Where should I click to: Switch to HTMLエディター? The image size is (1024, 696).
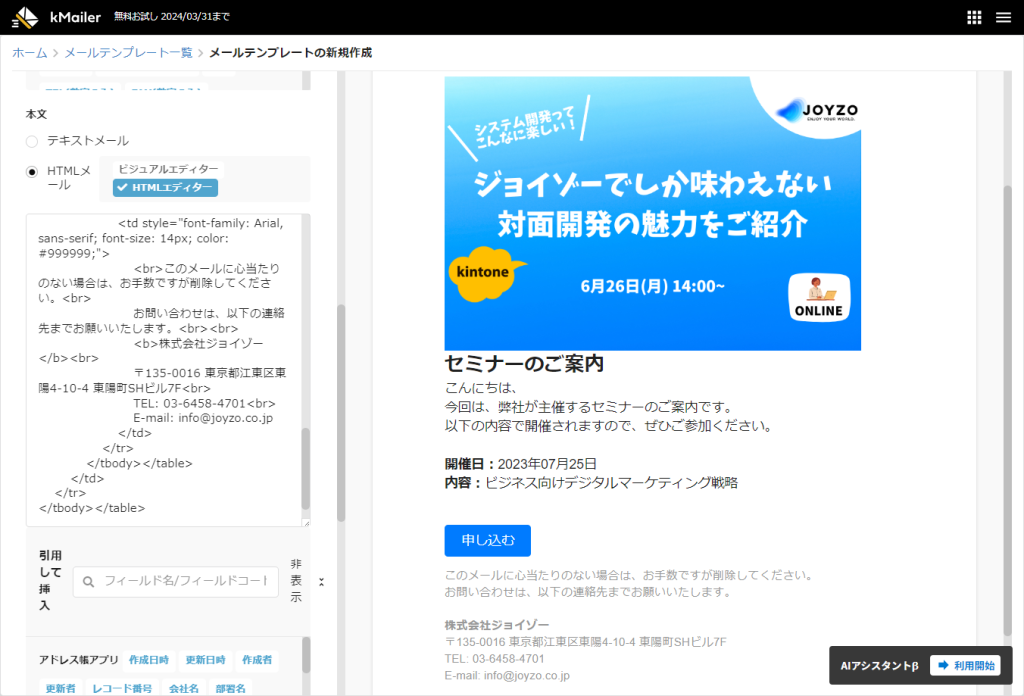point(165,187)
